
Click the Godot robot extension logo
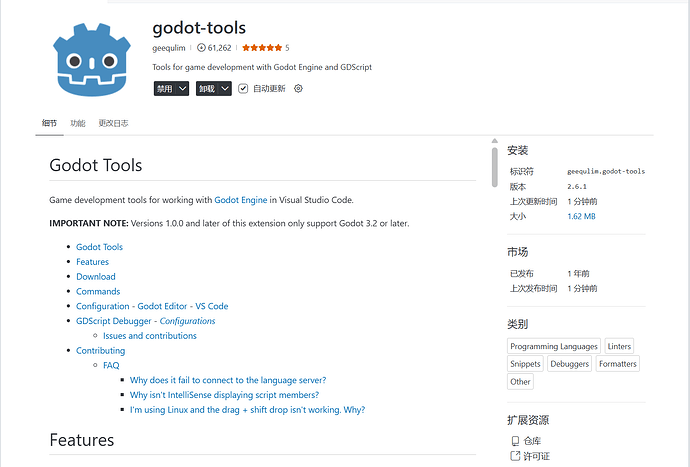click(92, 60)
